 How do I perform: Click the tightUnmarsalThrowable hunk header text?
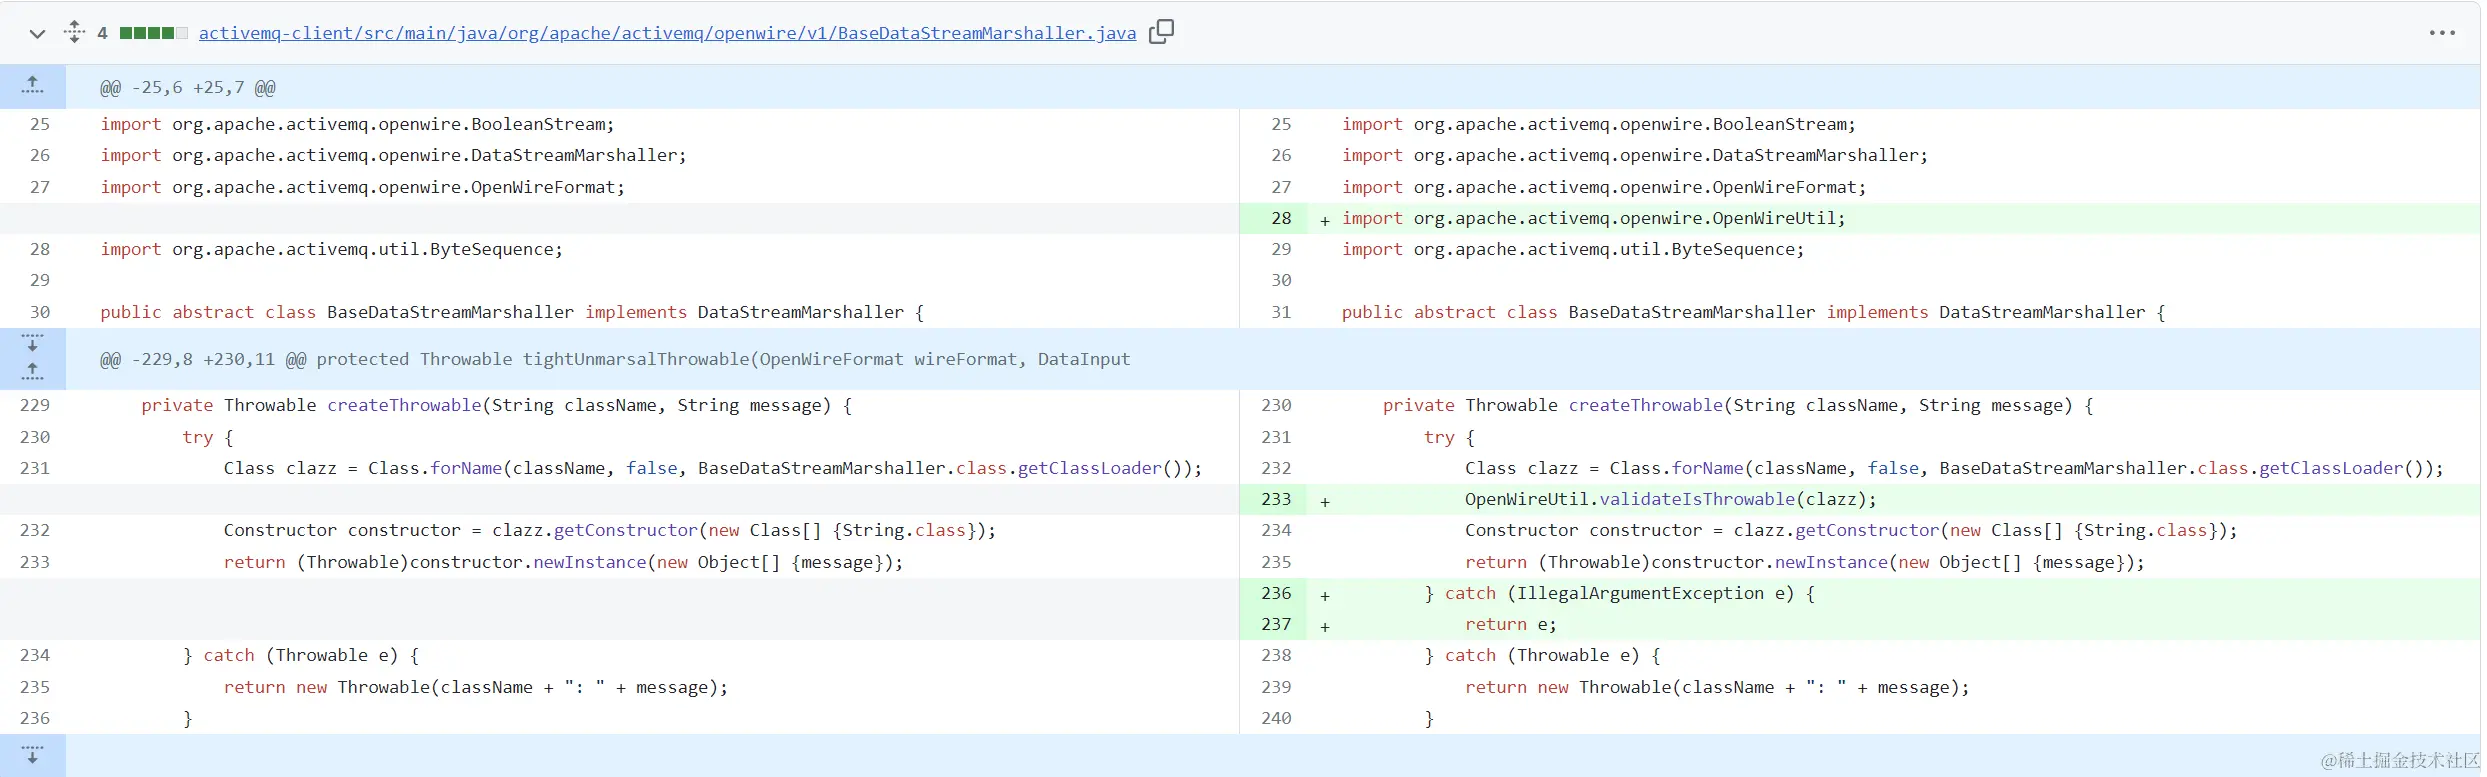click(615, 359)
